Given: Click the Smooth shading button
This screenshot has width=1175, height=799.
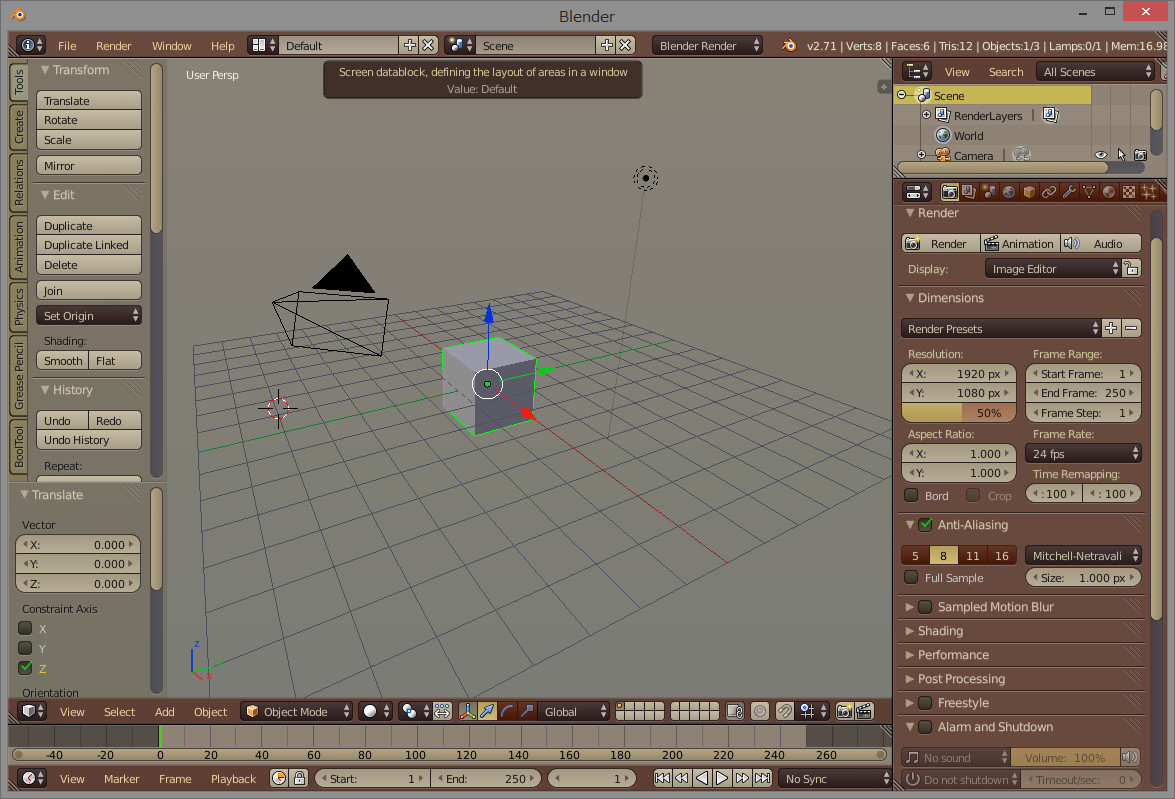Looking at the screenshot, I should [62, 361].
